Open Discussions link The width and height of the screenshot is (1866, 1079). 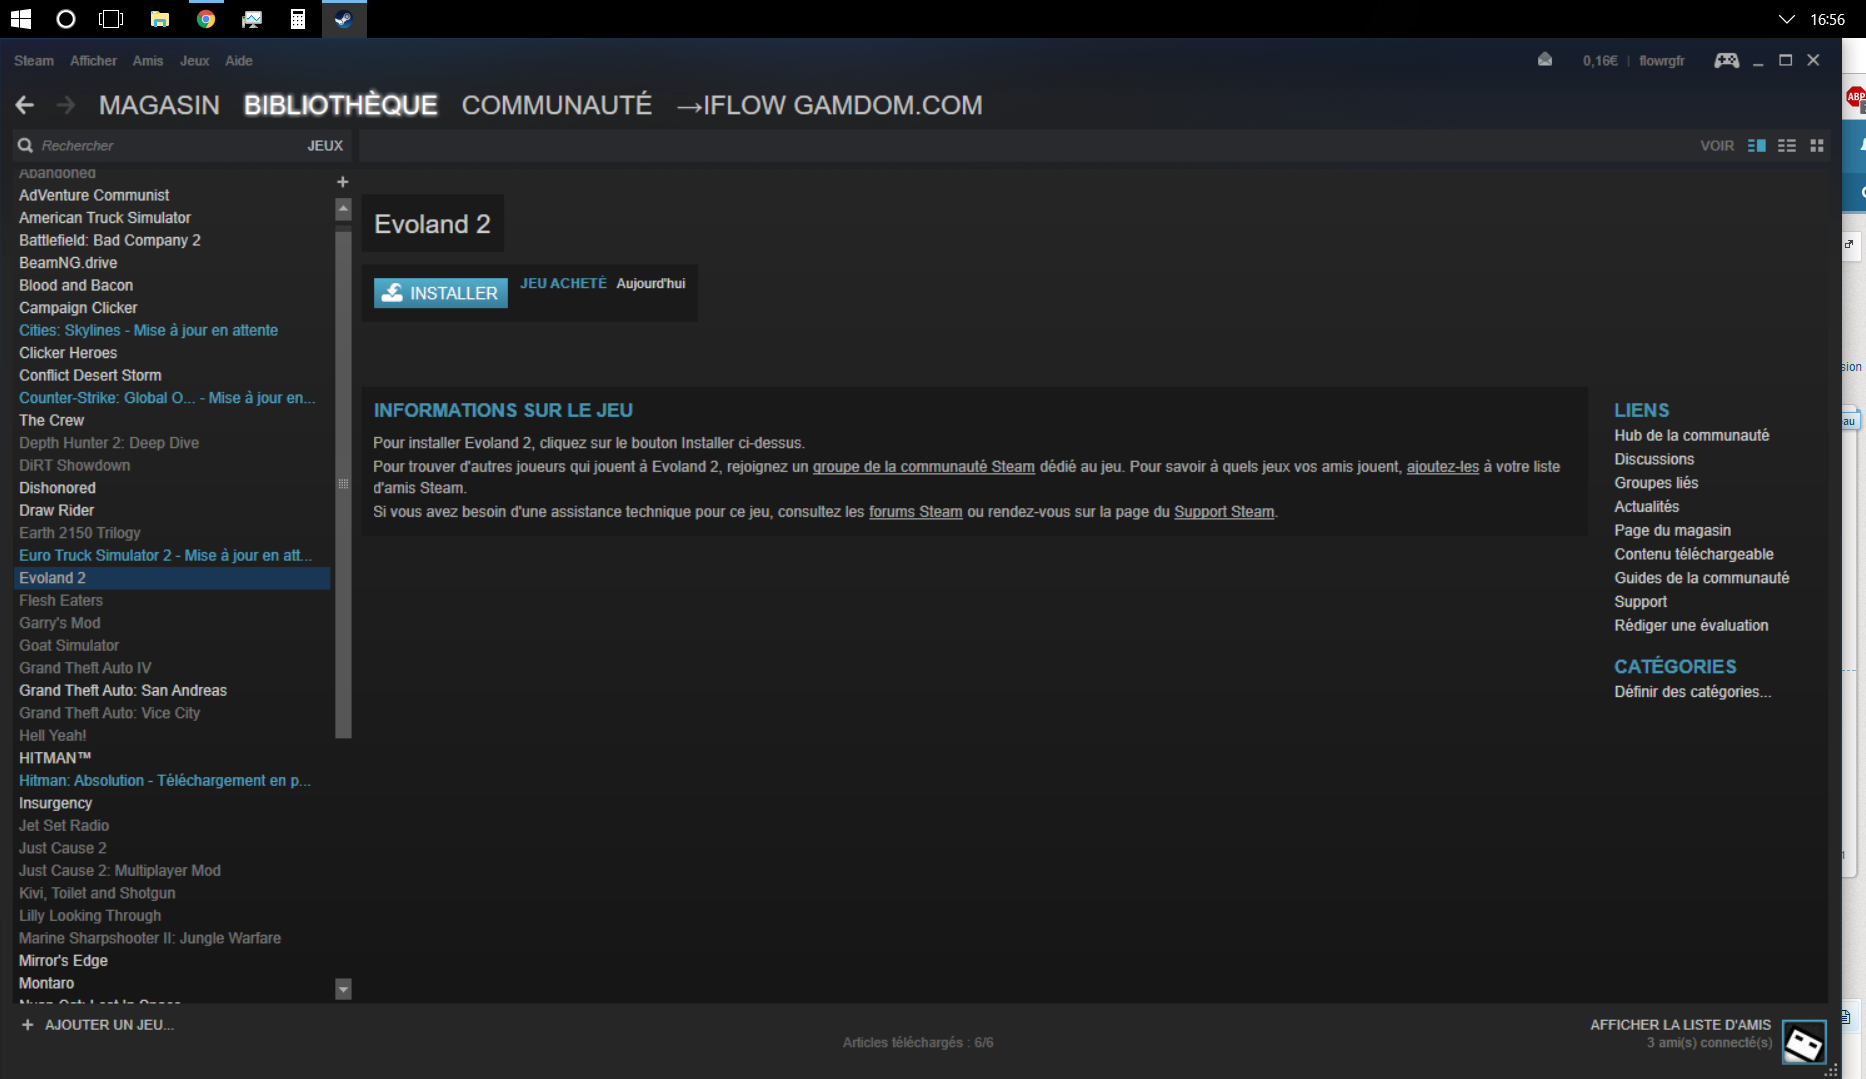pyautogui.click(x=1654, y=460)
